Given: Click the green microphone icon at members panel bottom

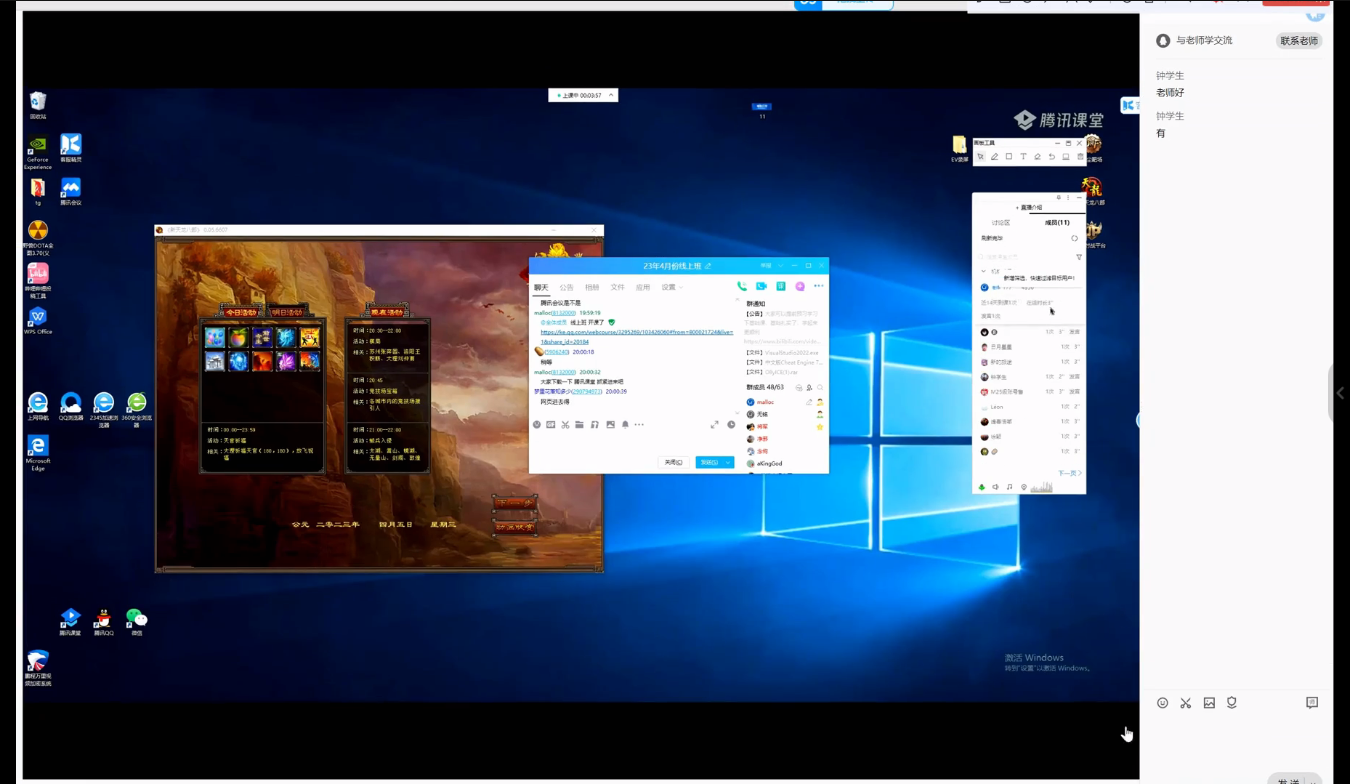Looking at the screenshot, I should click(981, 487).
